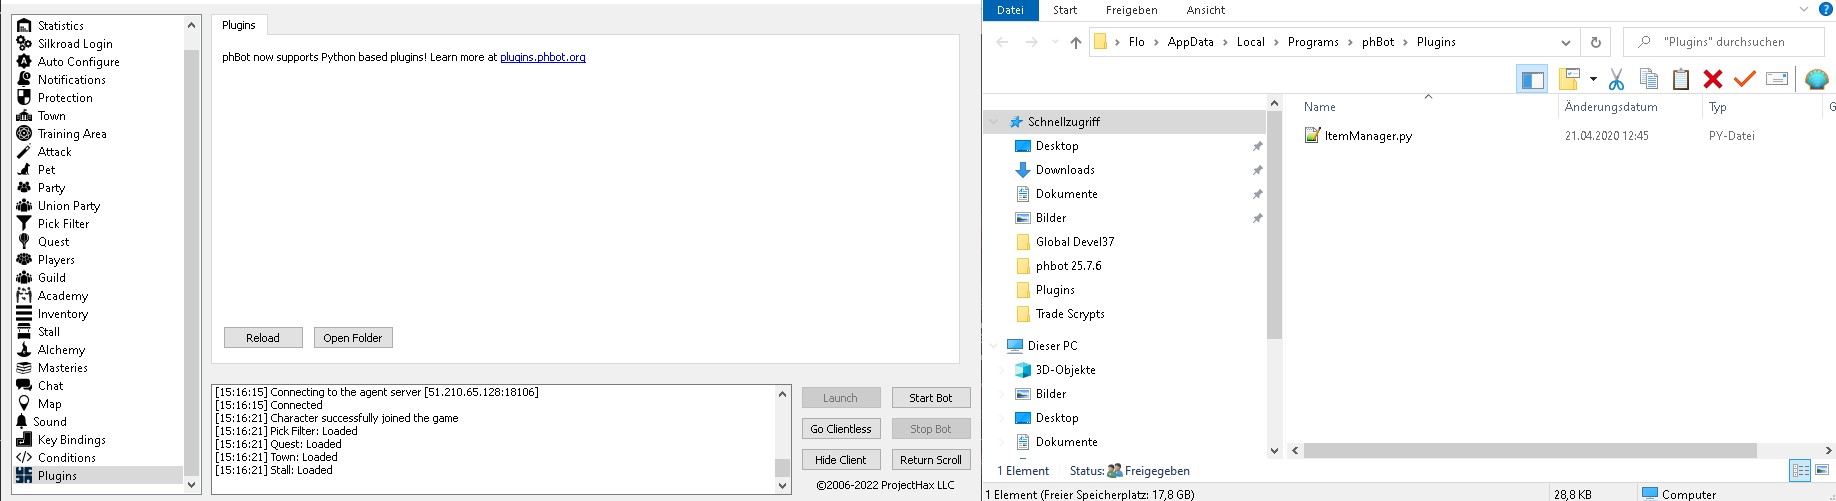
Task: Click the clipboard paste icon
Action: pos(1681,79)
